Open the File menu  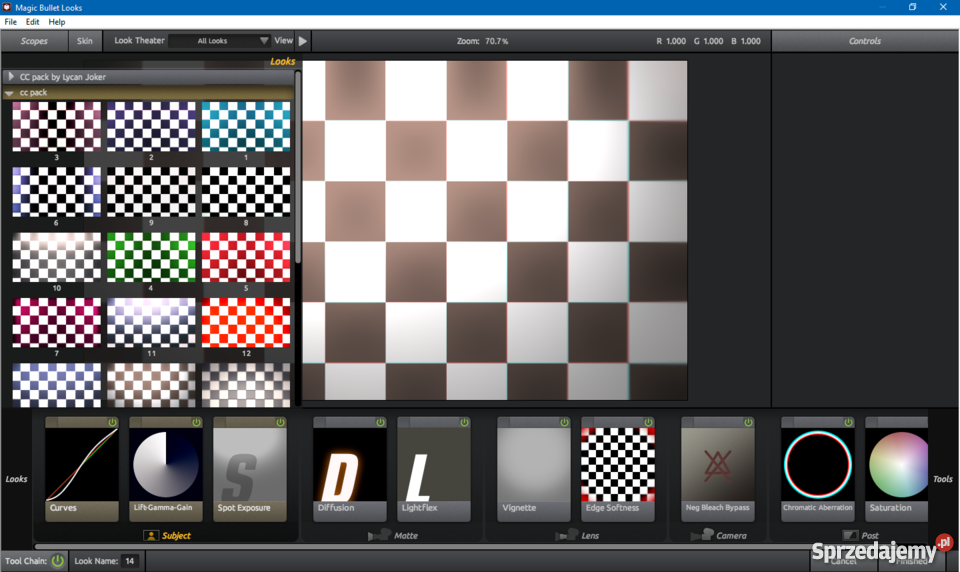pos(11,22)
